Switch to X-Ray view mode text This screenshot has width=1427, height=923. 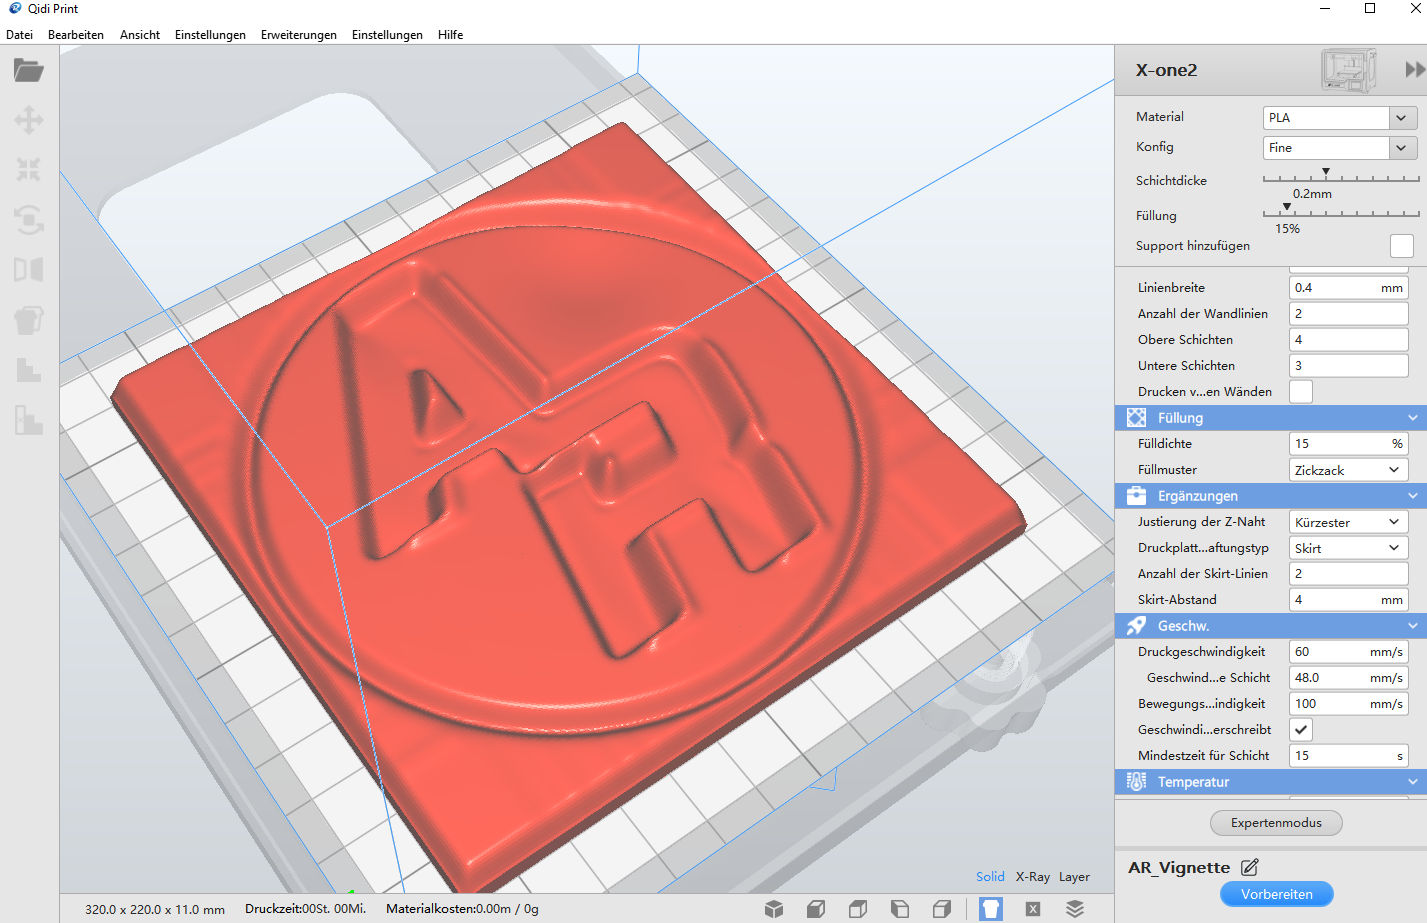coord(1033,877)
